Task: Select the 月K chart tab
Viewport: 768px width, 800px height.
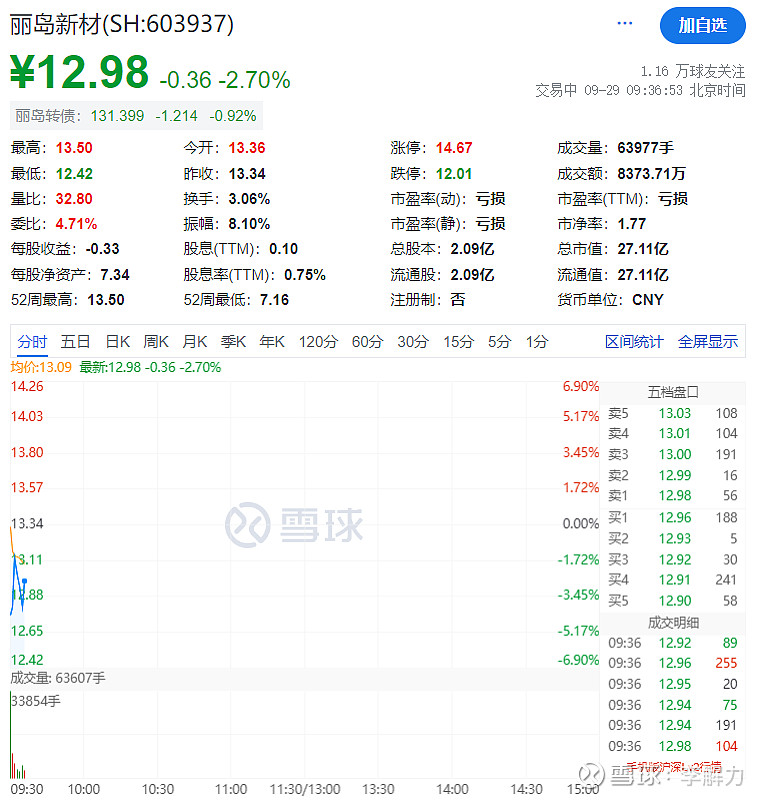Action: pos(194,342)
